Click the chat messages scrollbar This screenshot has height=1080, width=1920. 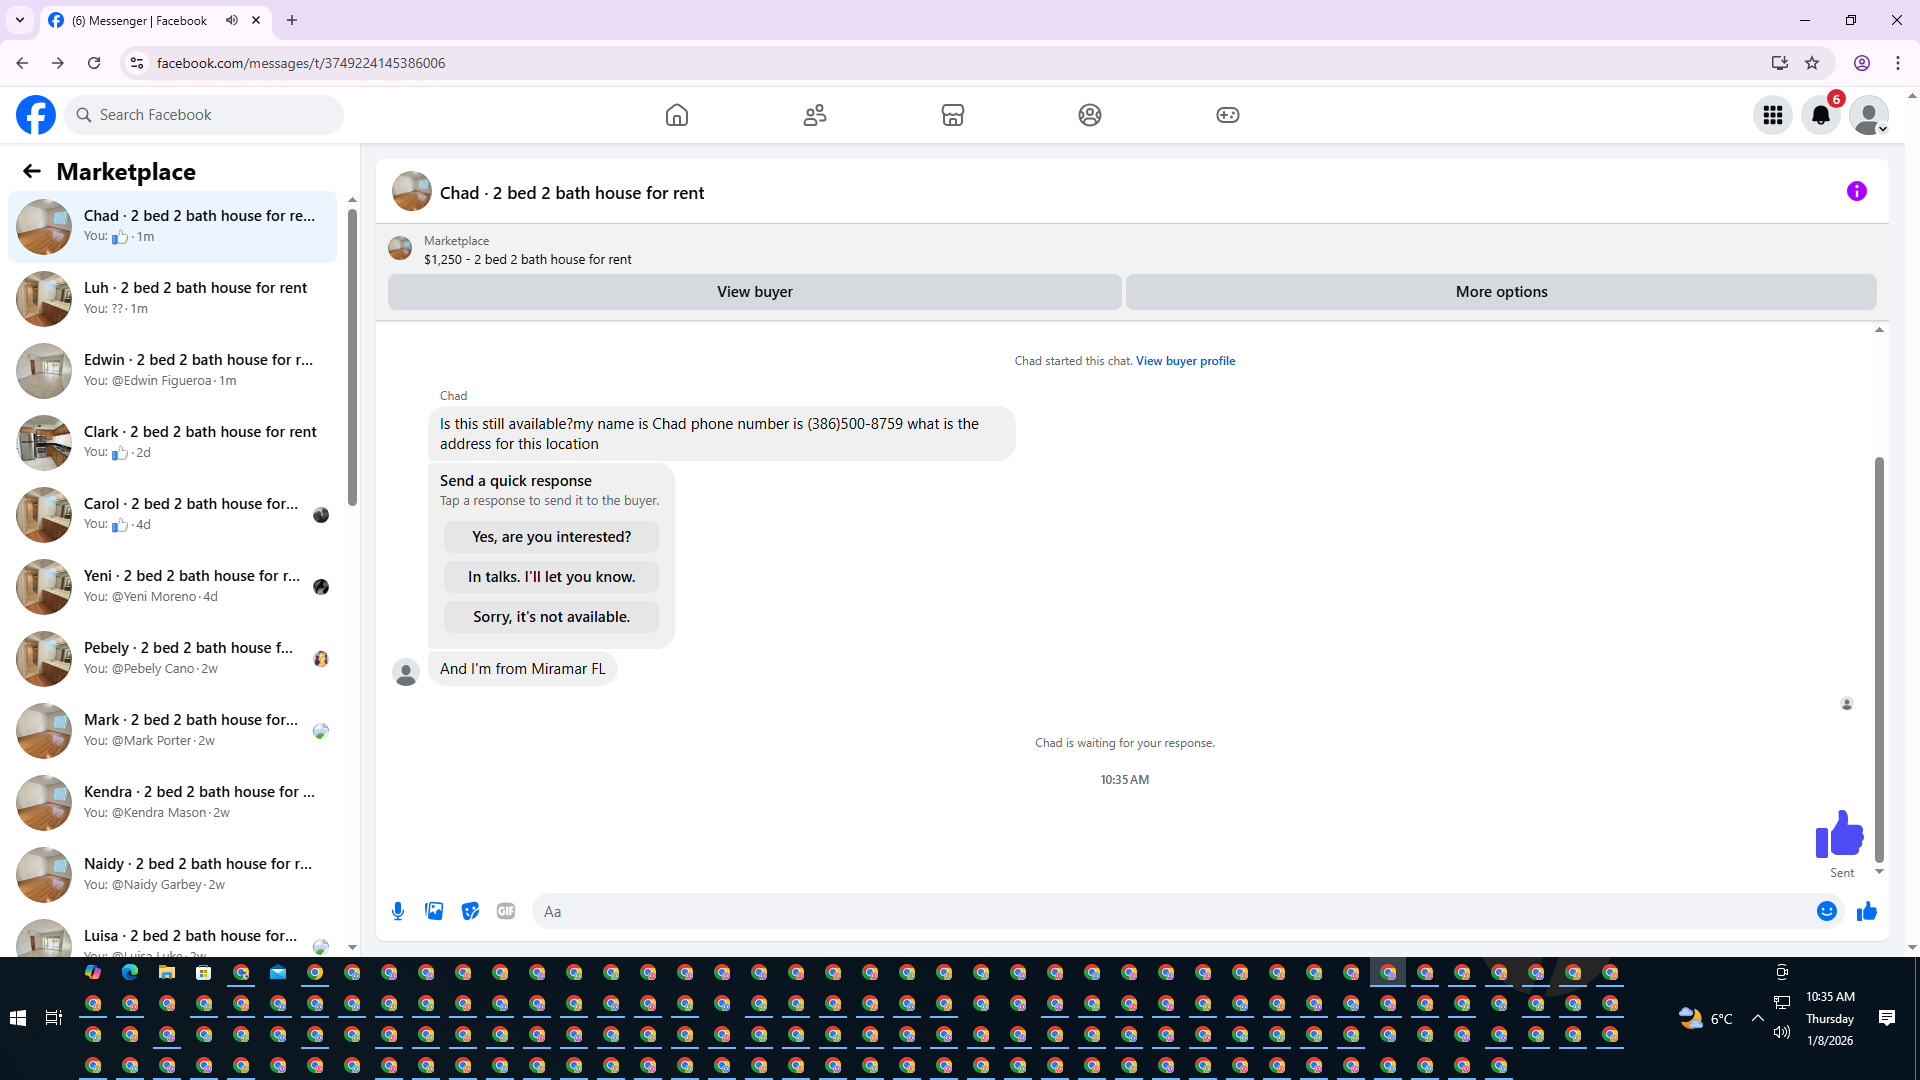click(x=1879, y=660)
